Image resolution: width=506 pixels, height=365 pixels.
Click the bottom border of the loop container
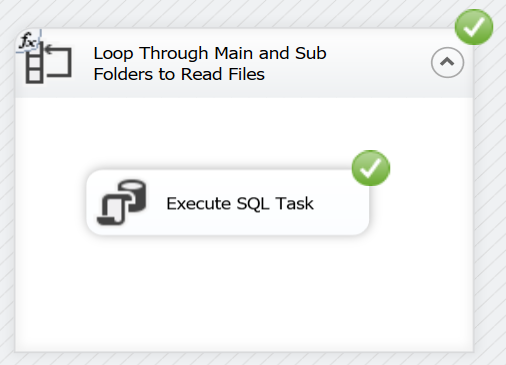coord(243,351)
